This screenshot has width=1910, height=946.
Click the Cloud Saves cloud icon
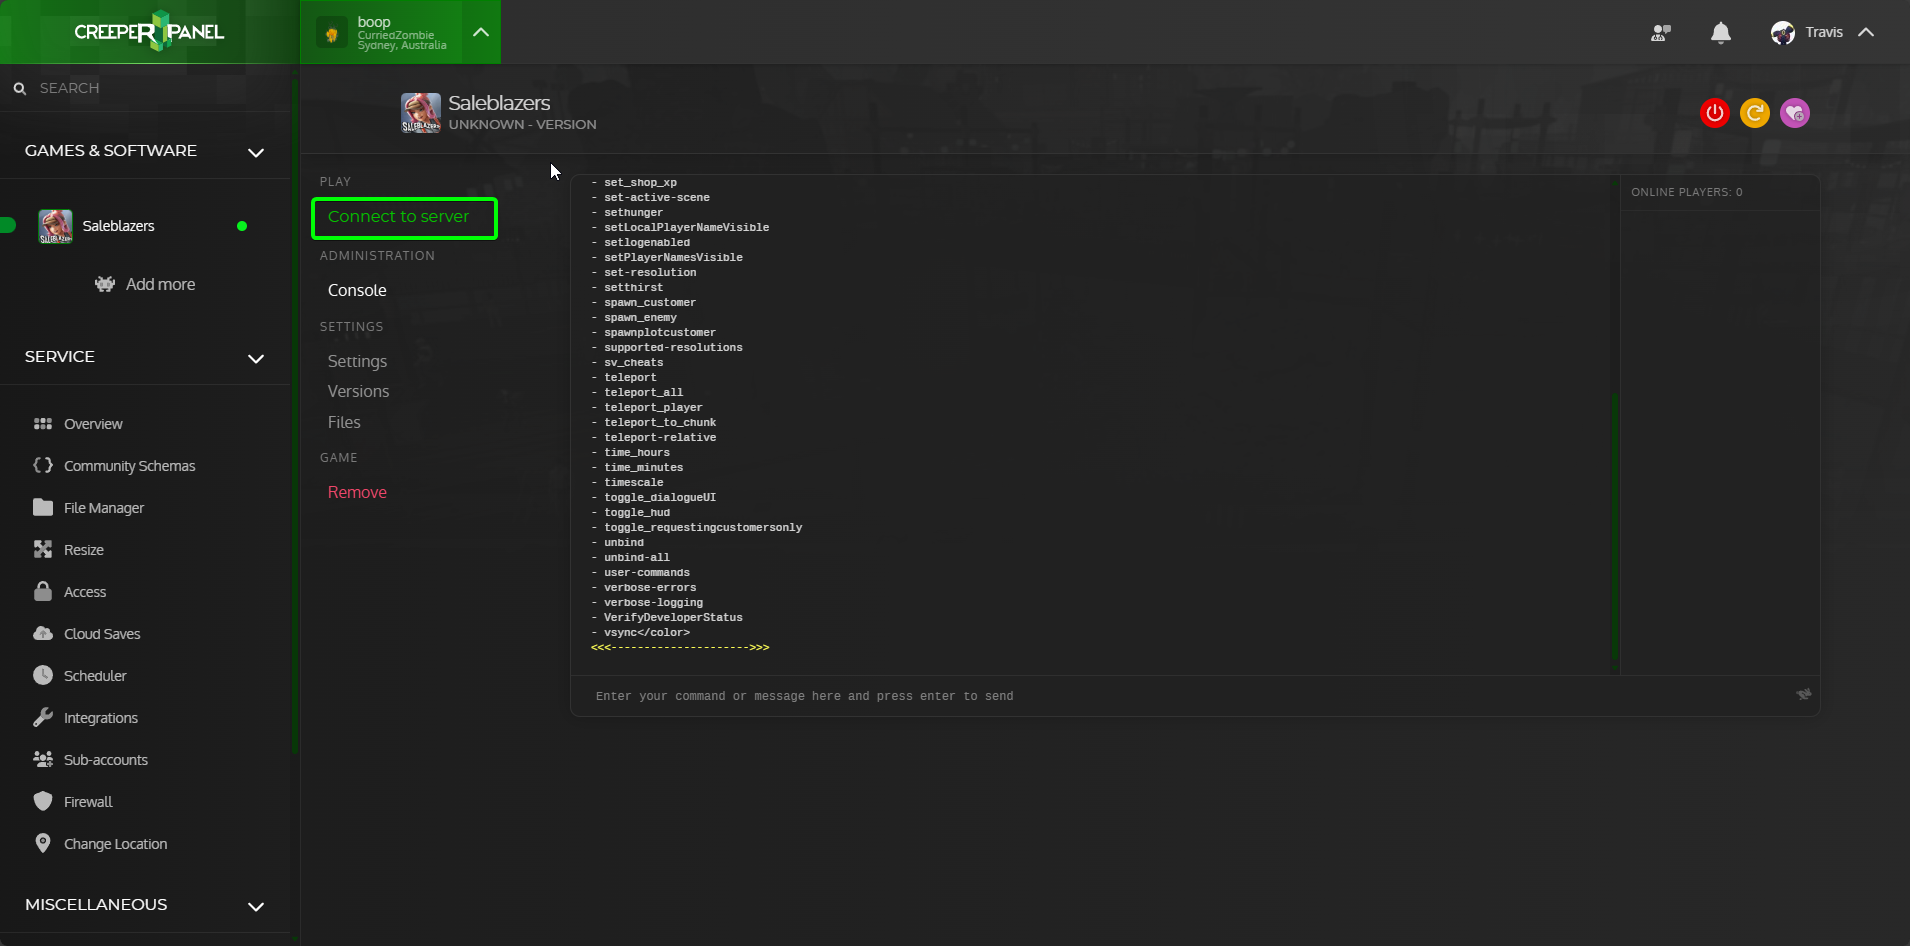pos(43,633)
